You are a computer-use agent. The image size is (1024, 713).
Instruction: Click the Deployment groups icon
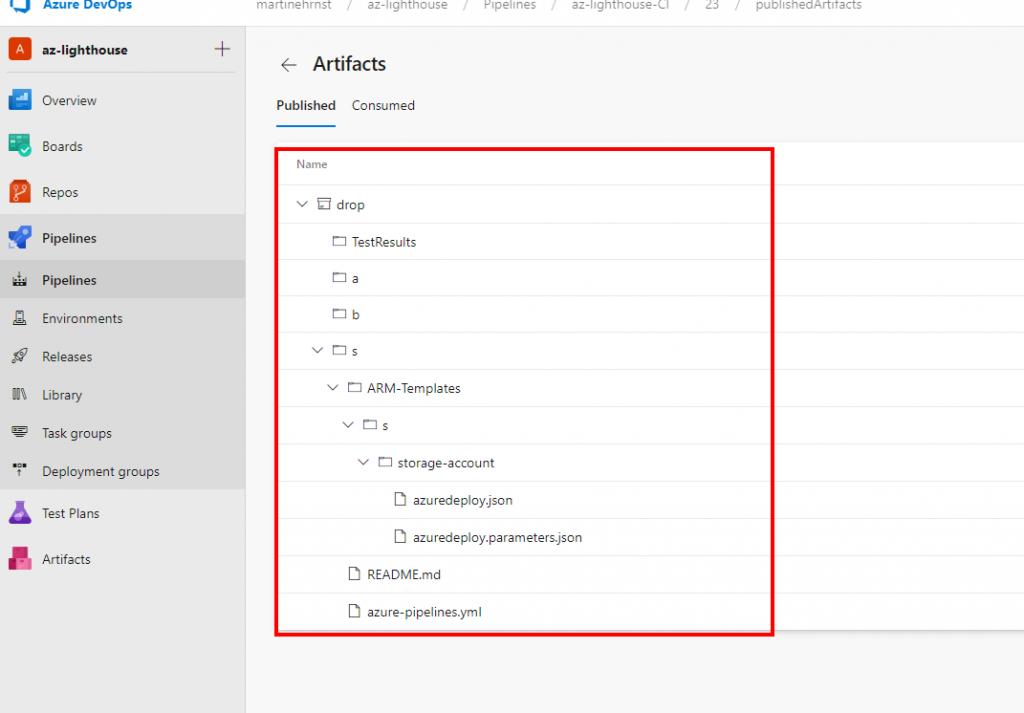[x=20, y=469]
